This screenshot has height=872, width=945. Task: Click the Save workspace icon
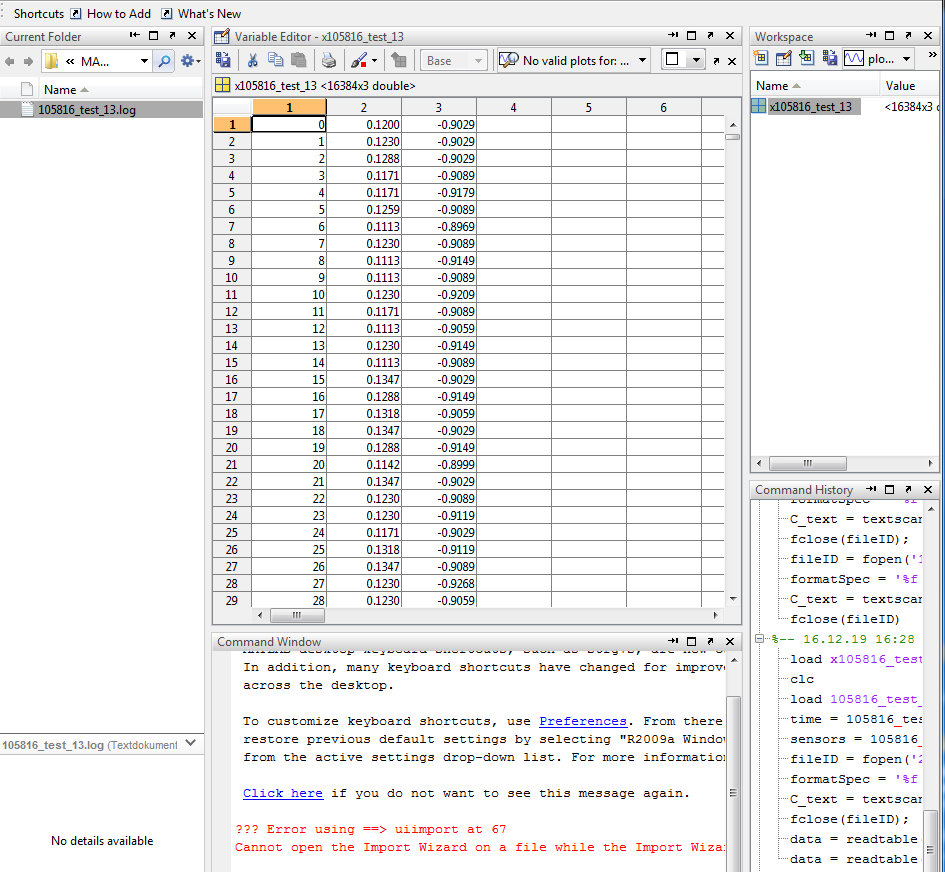click(828, 59)
